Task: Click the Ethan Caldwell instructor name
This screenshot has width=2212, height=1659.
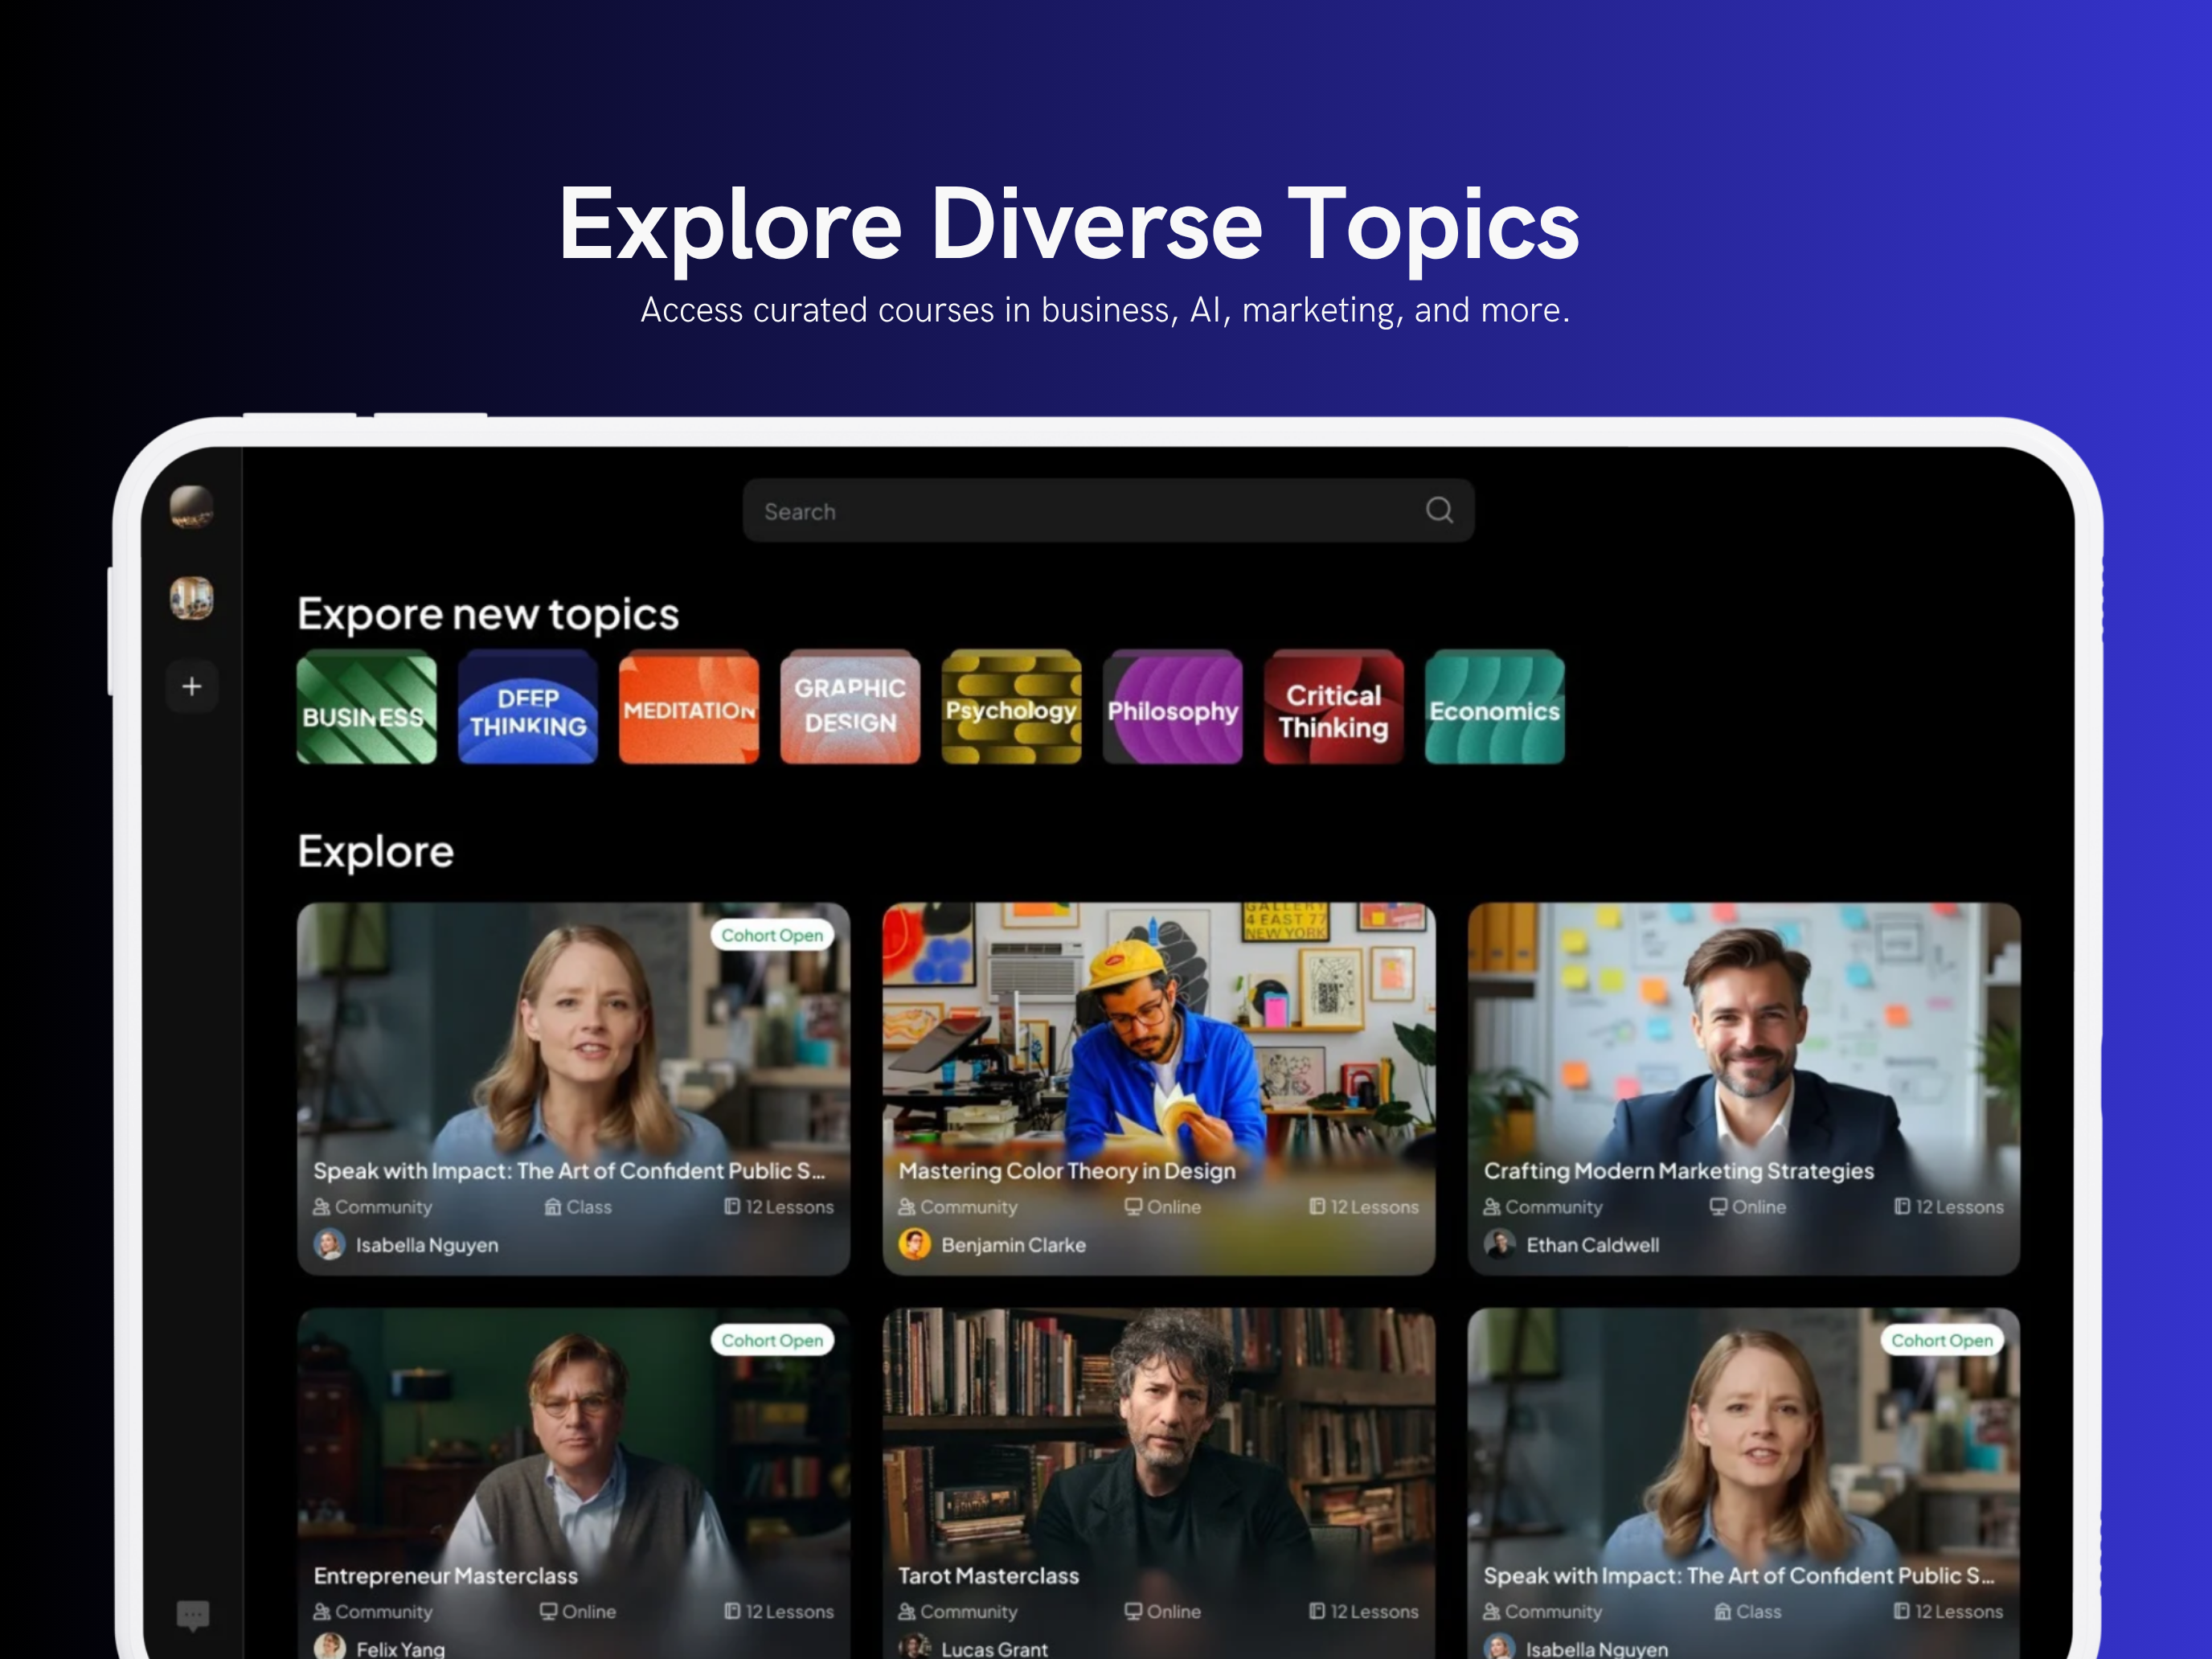Action: (1592, 1245)
